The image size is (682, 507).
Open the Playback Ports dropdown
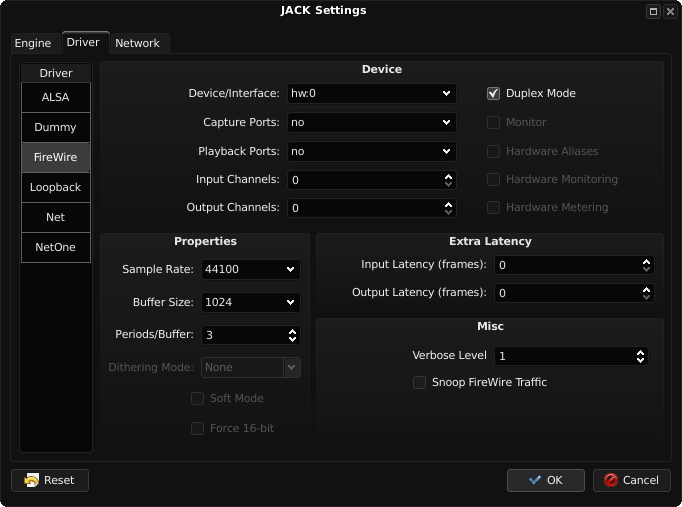tap(371, 151)
